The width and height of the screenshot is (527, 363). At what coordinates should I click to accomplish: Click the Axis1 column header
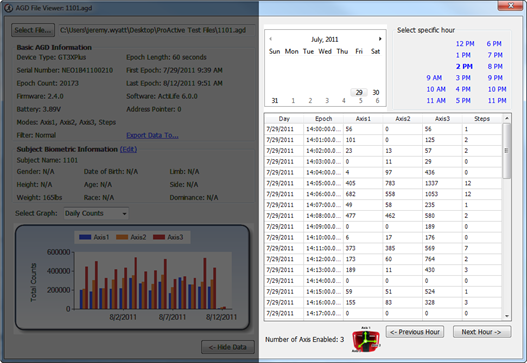(363, 119)
